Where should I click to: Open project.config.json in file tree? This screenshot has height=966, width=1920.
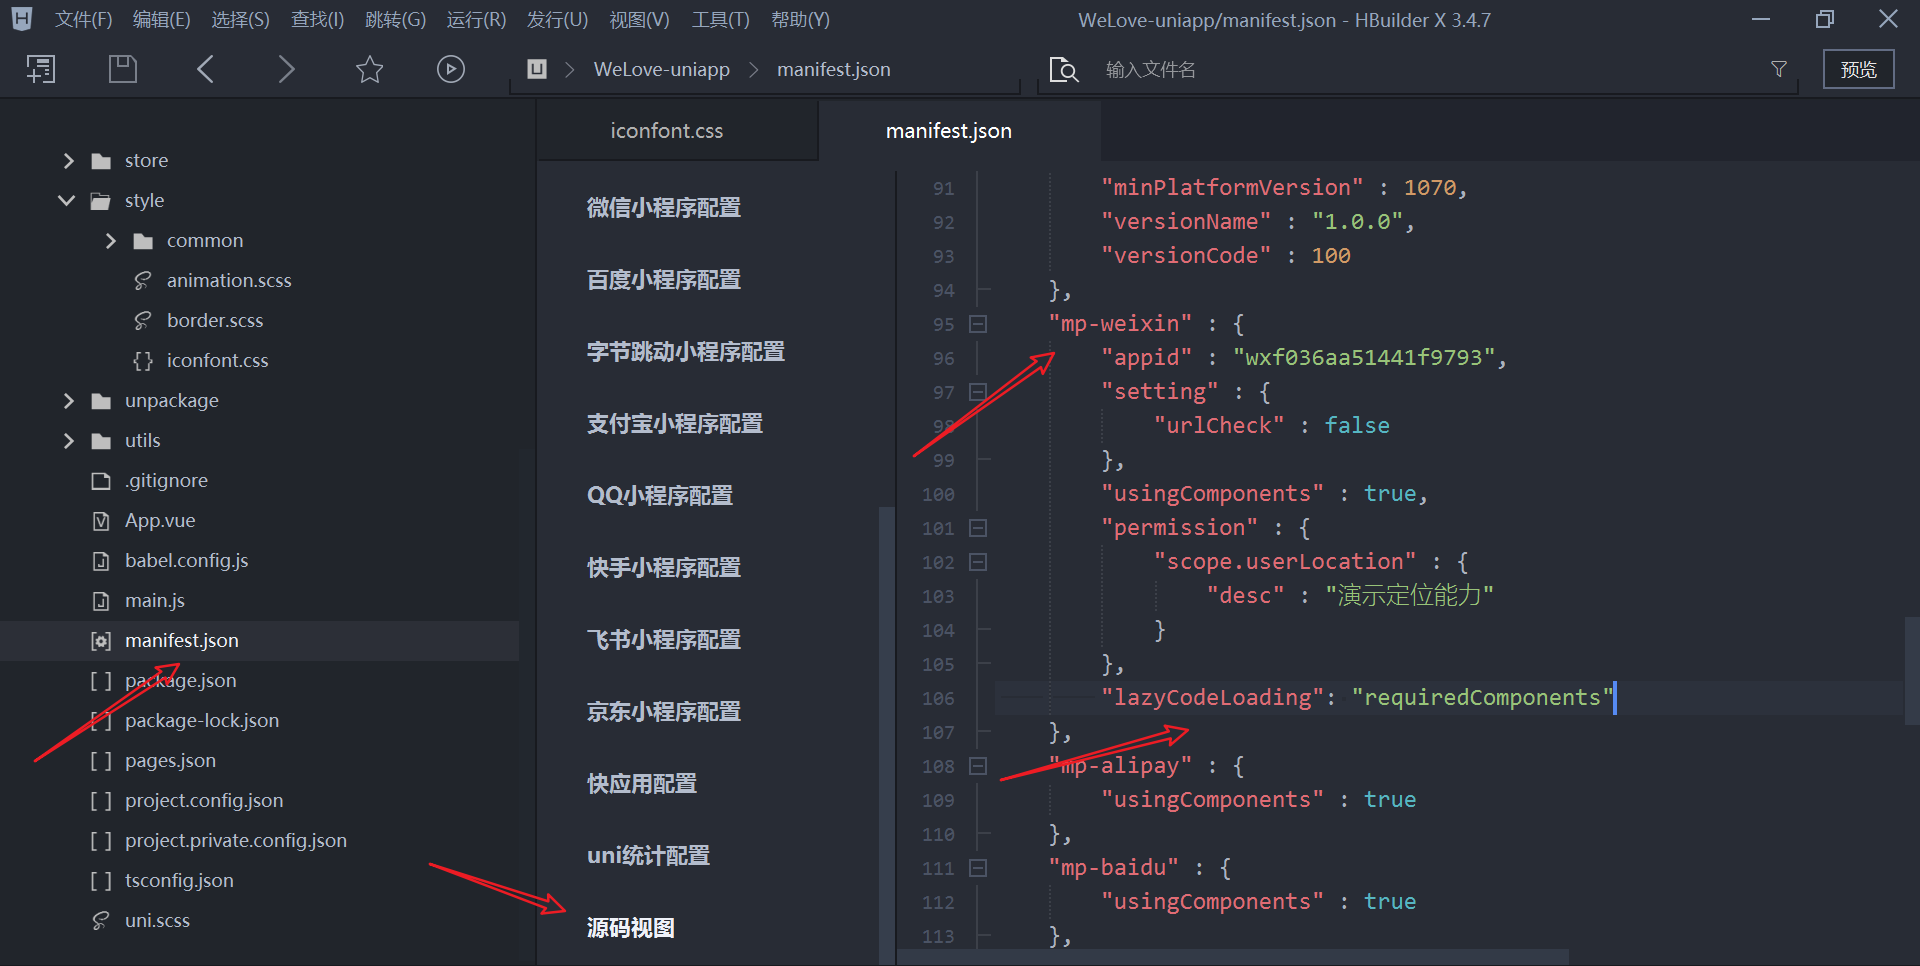coord(204,801)
